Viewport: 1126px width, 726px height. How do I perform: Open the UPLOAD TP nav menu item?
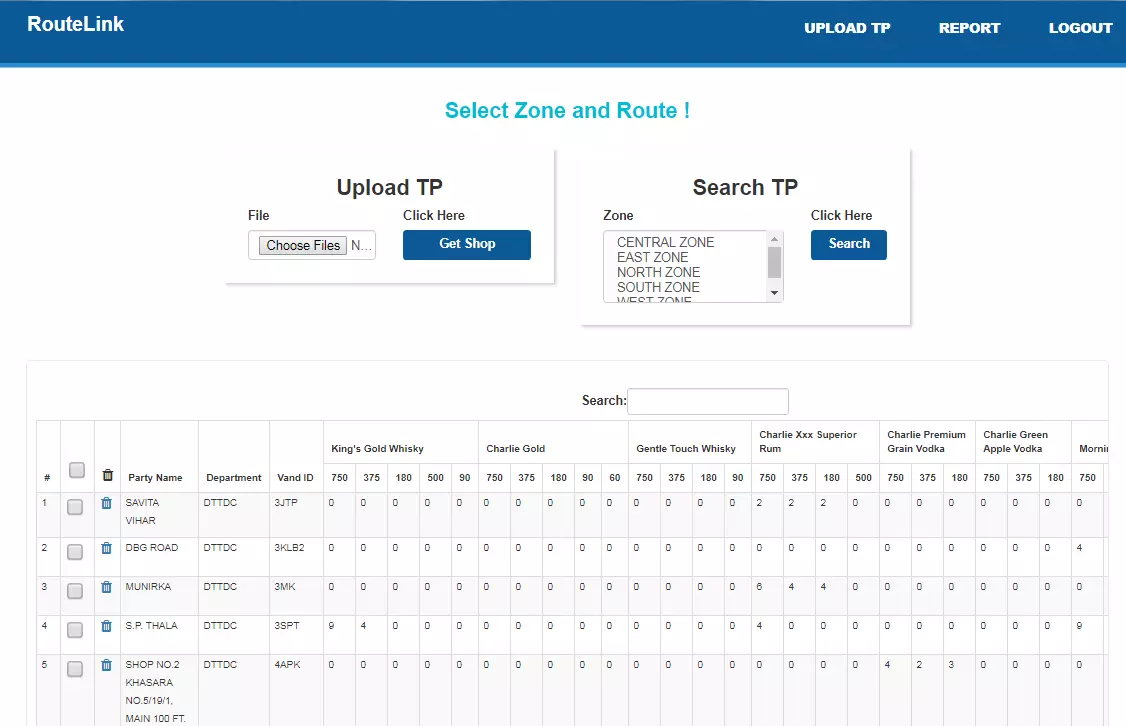[847, 28]
